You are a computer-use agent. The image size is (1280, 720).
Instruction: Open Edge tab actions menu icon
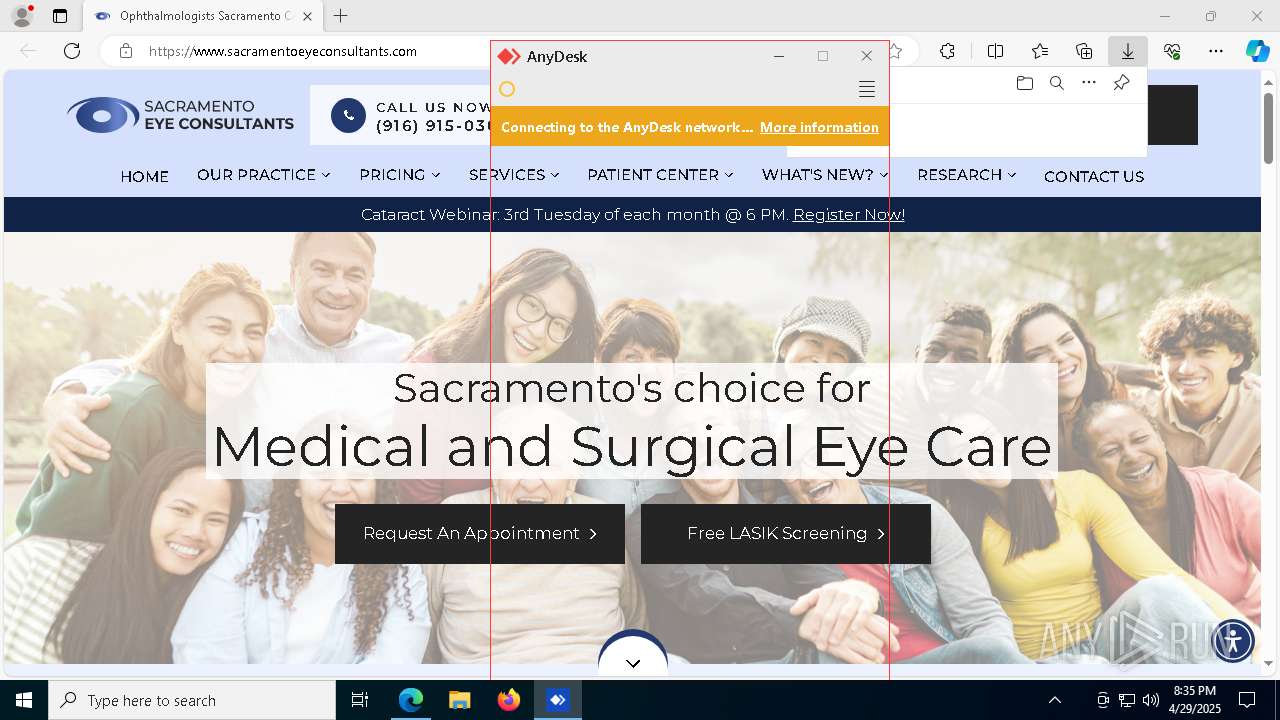coord(60,16)
